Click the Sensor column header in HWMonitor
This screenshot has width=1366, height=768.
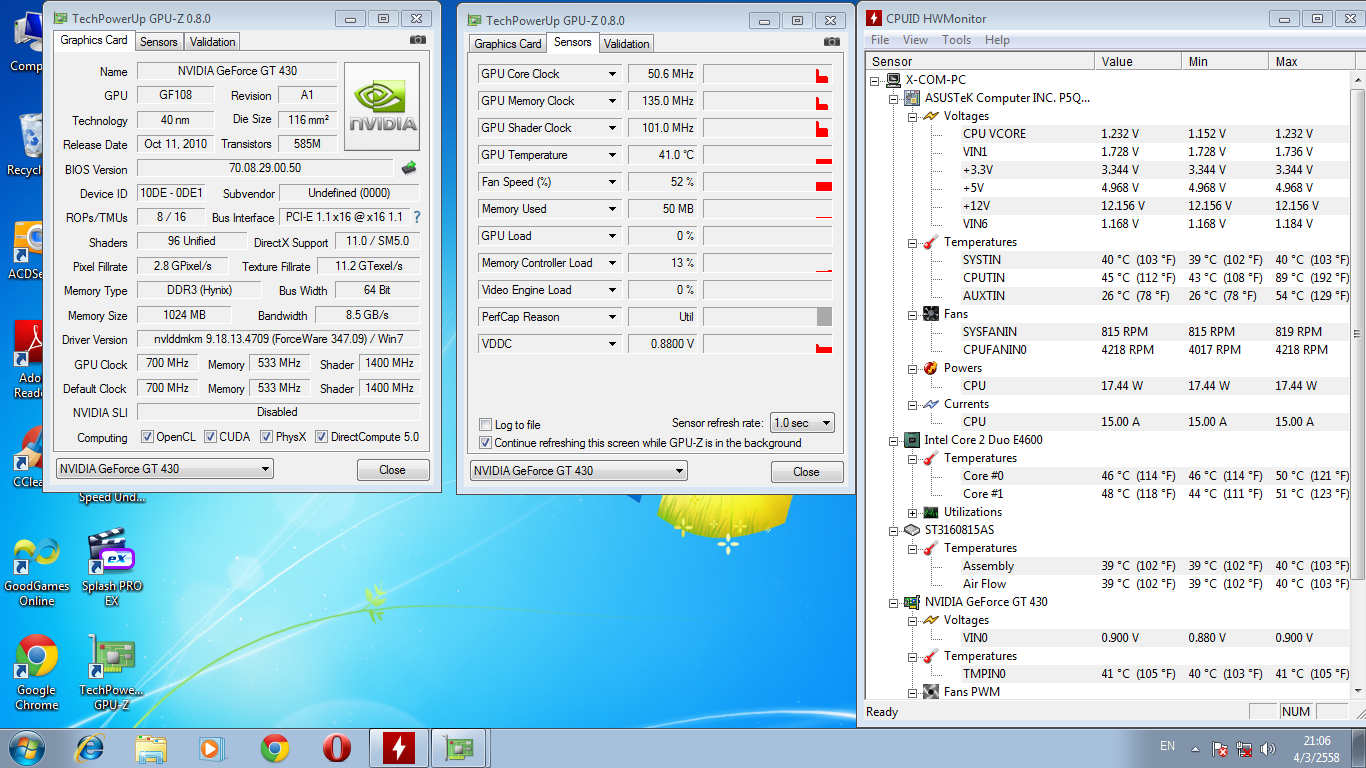click(980, 62)
